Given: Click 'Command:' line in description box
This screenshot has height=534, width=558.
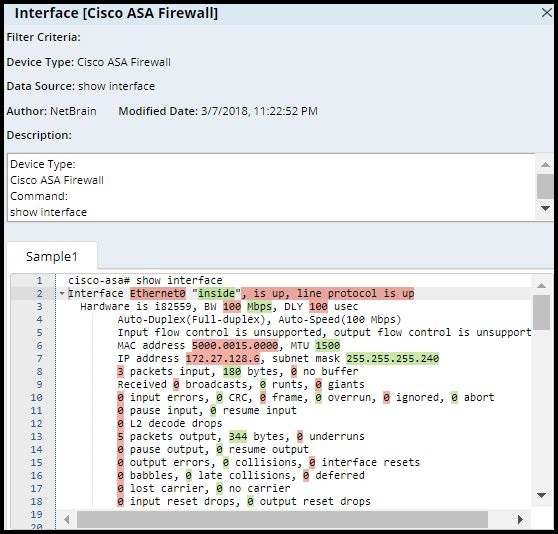Looking at the screenshot, I should (39, 196).
